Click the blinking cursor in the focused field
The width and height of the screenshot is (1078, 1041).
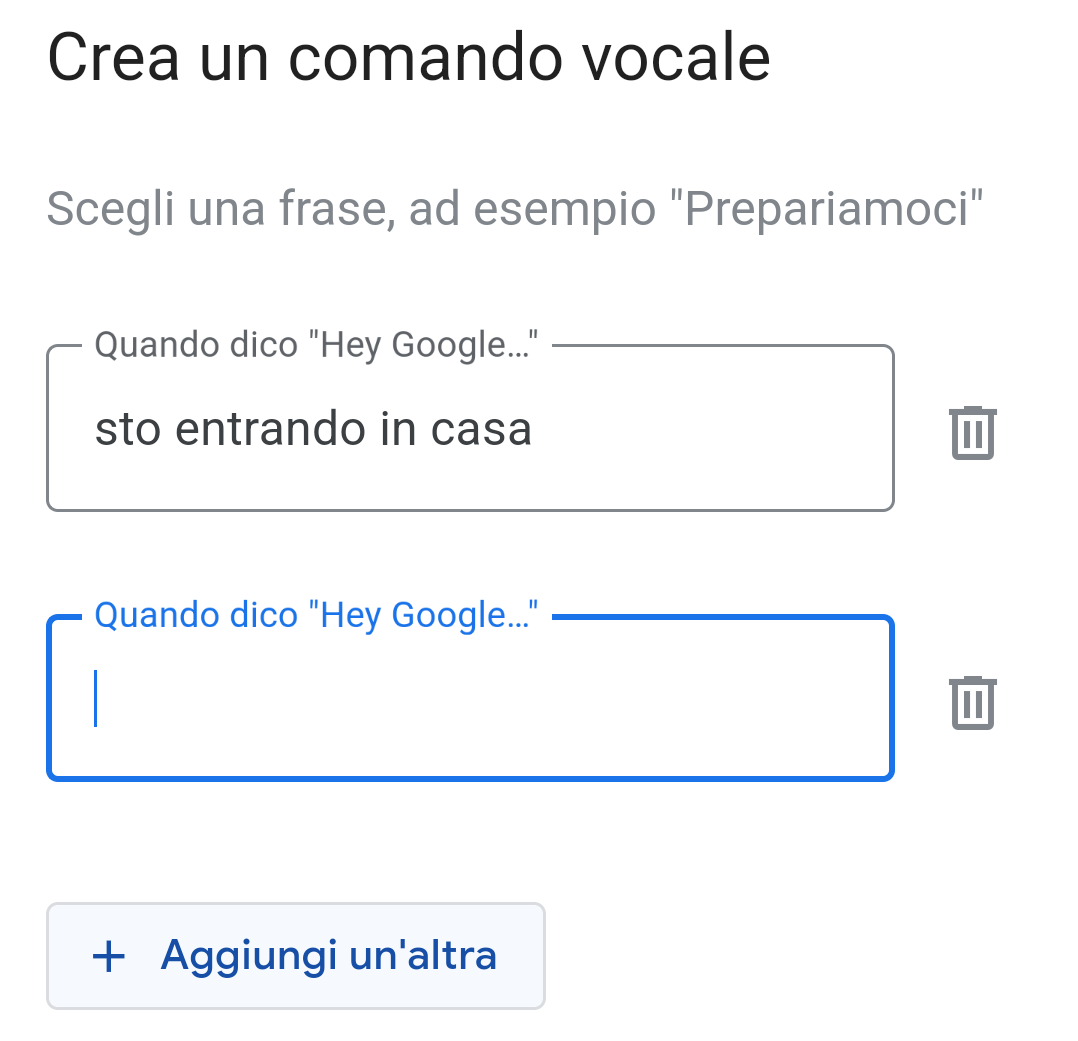[x=96, y=699]
